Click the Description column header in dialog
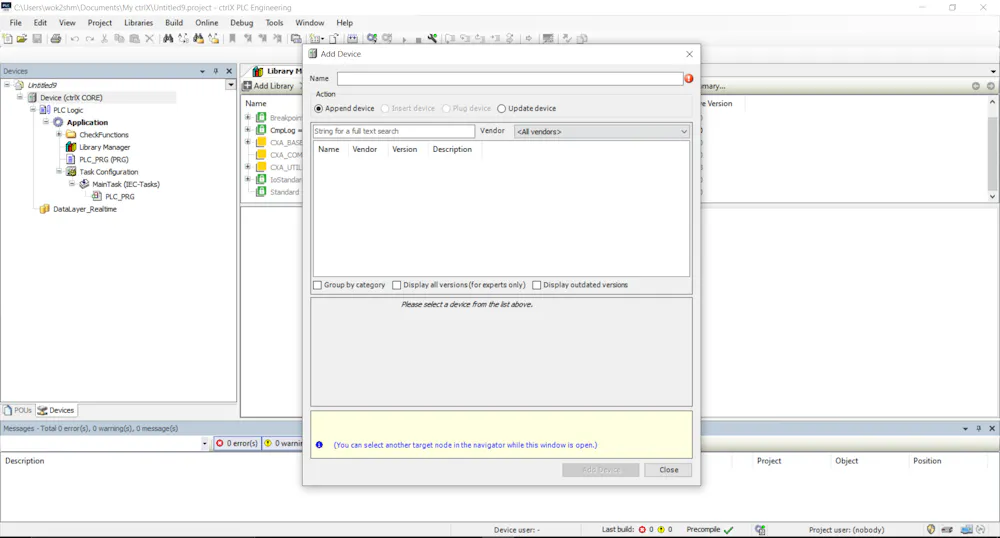This screenshot has width=1000, height=538. coord(452,149)
